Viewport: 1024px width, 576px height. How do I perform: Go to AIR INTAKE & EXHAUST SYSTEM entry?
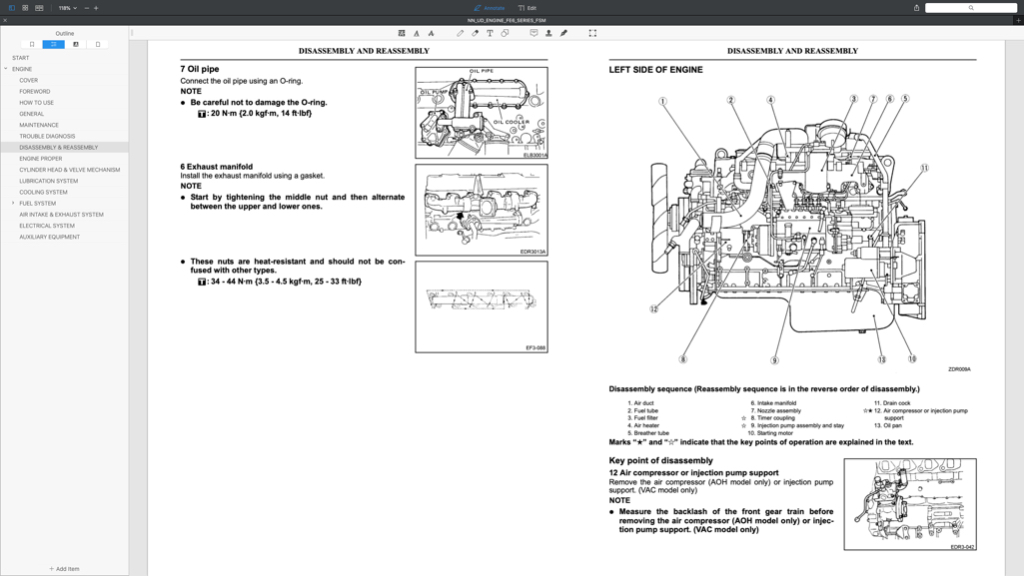click(x=61, y=214)
